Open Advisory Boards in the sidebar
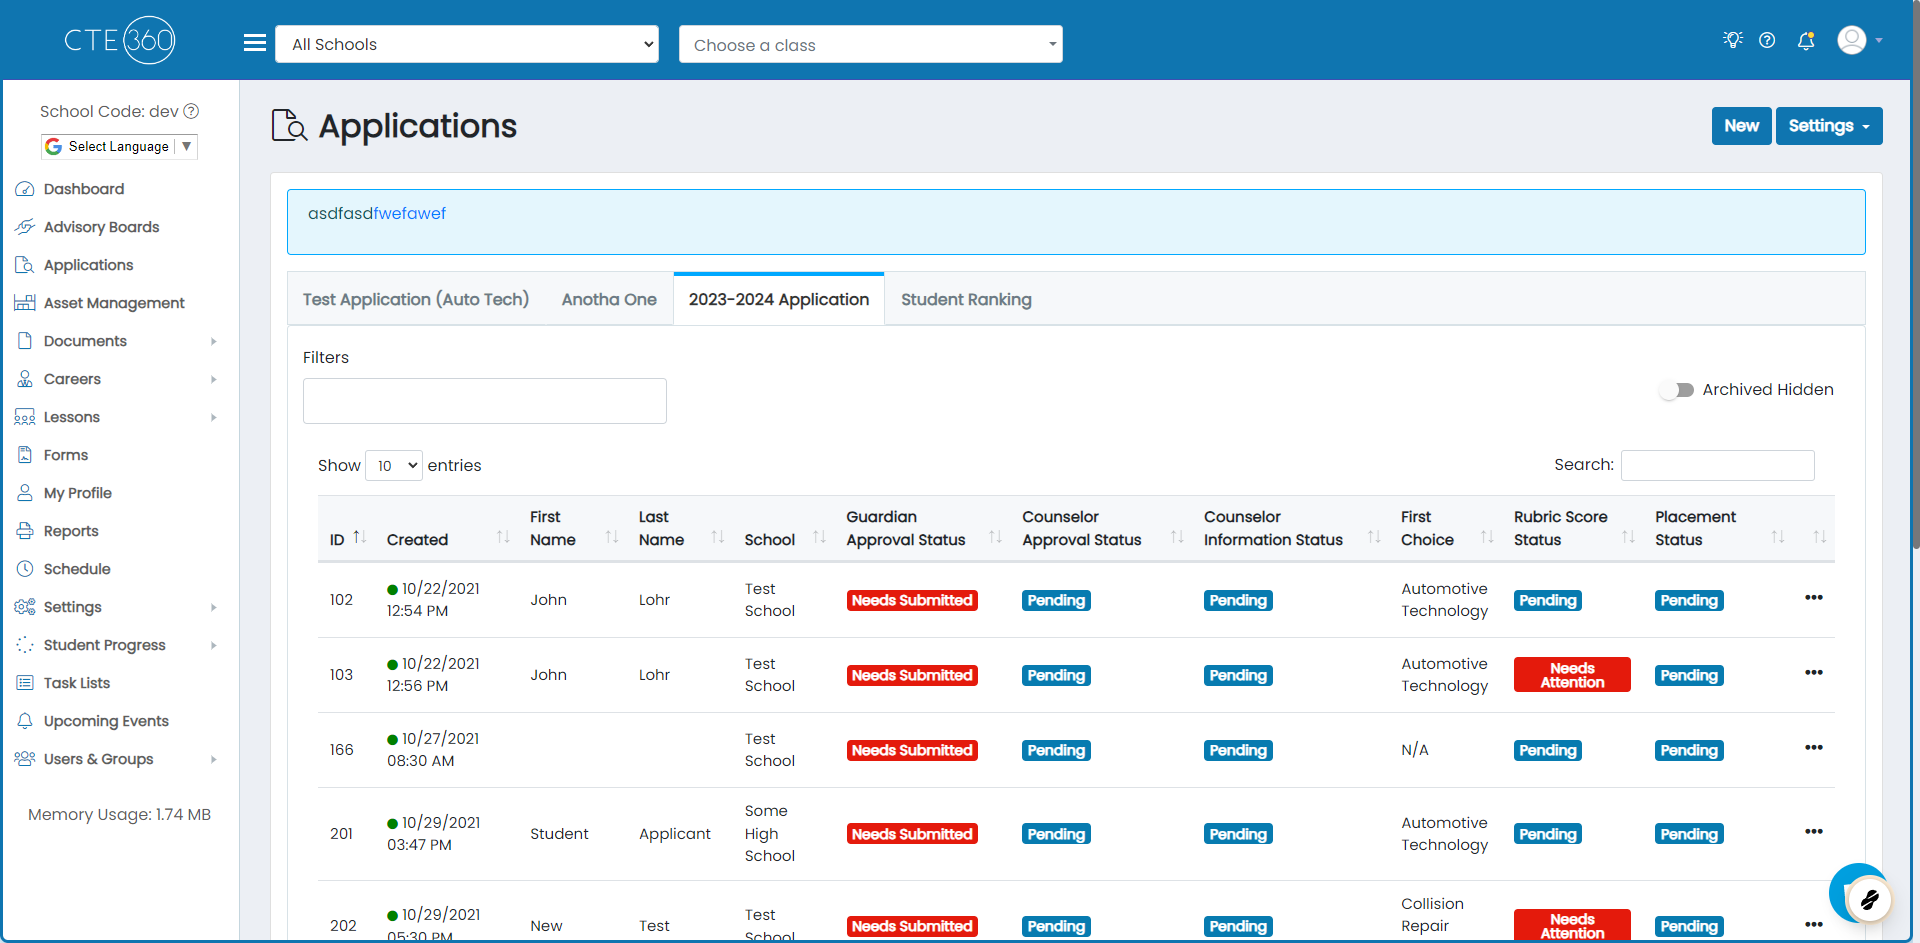 [101, 227]
